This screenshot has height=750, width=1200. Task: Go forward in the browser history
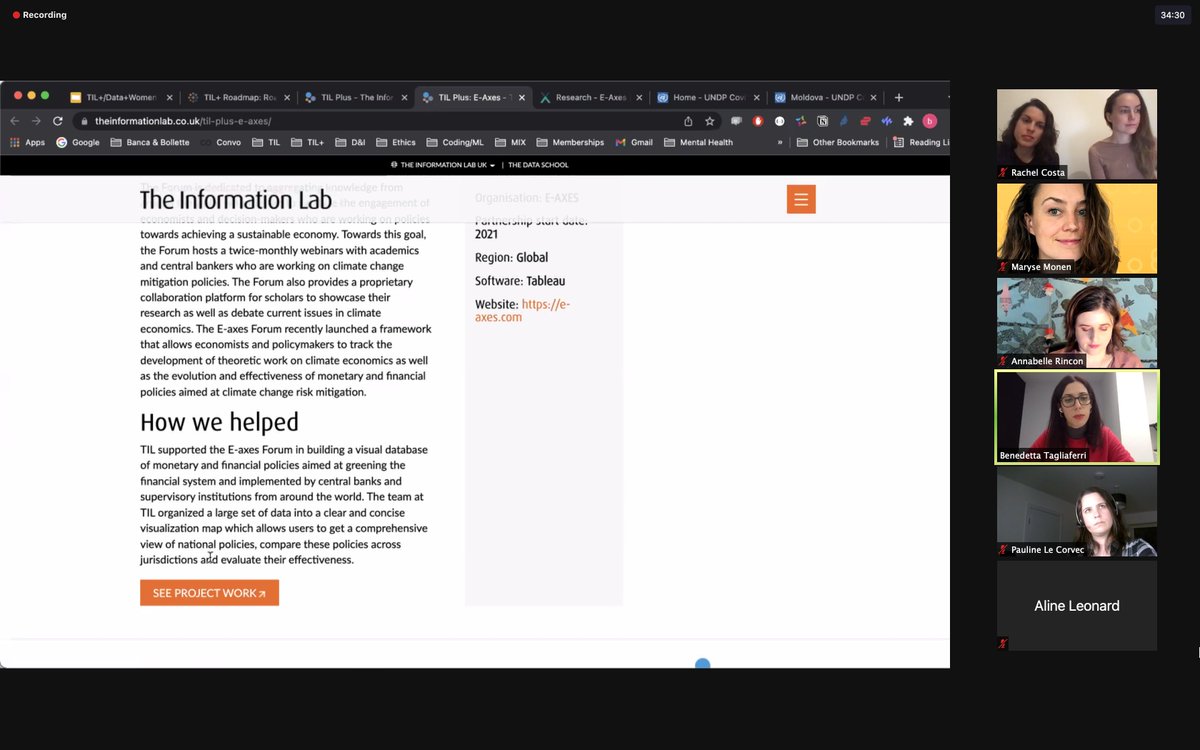pos(36,121)
